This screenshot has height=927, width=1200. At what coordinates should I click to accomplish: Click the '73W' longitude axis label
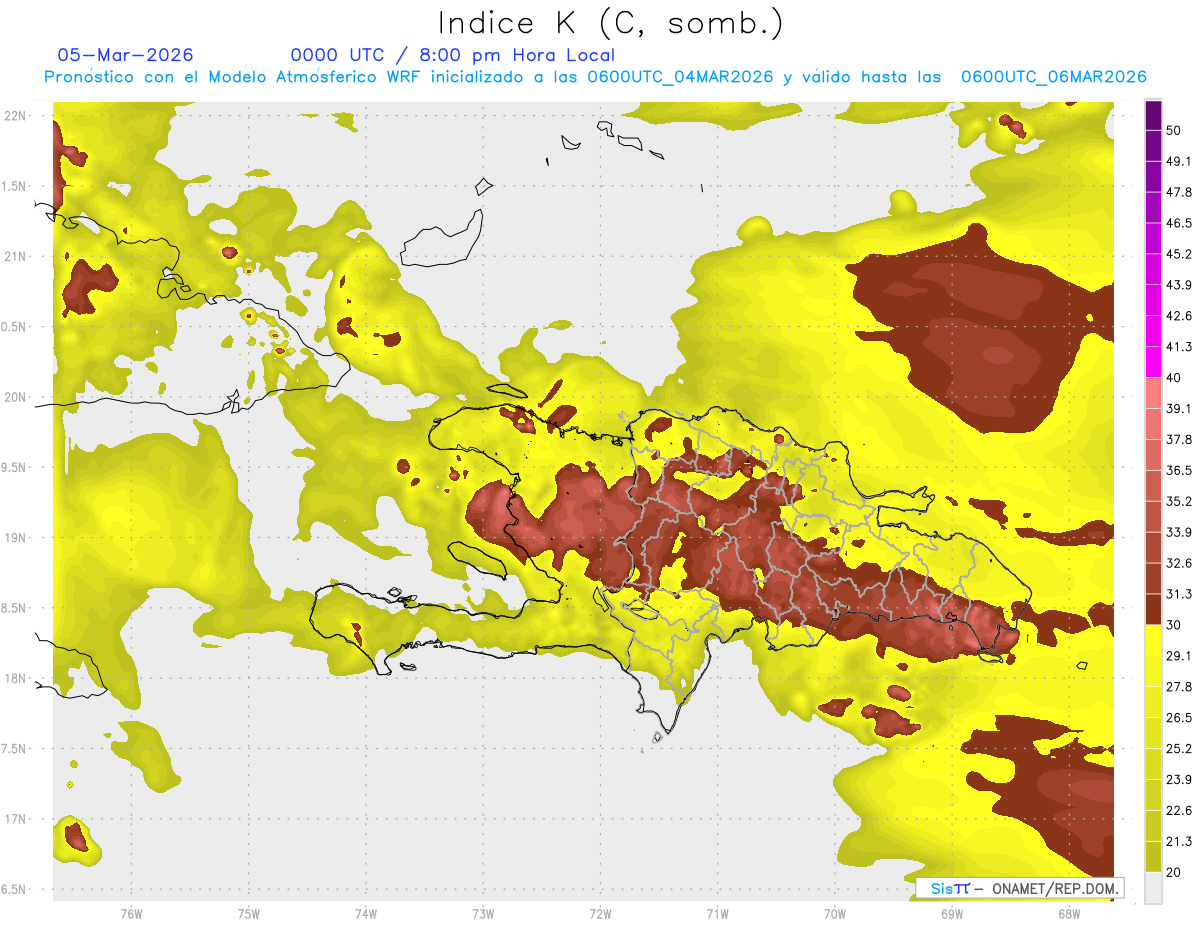coord(483,912)
